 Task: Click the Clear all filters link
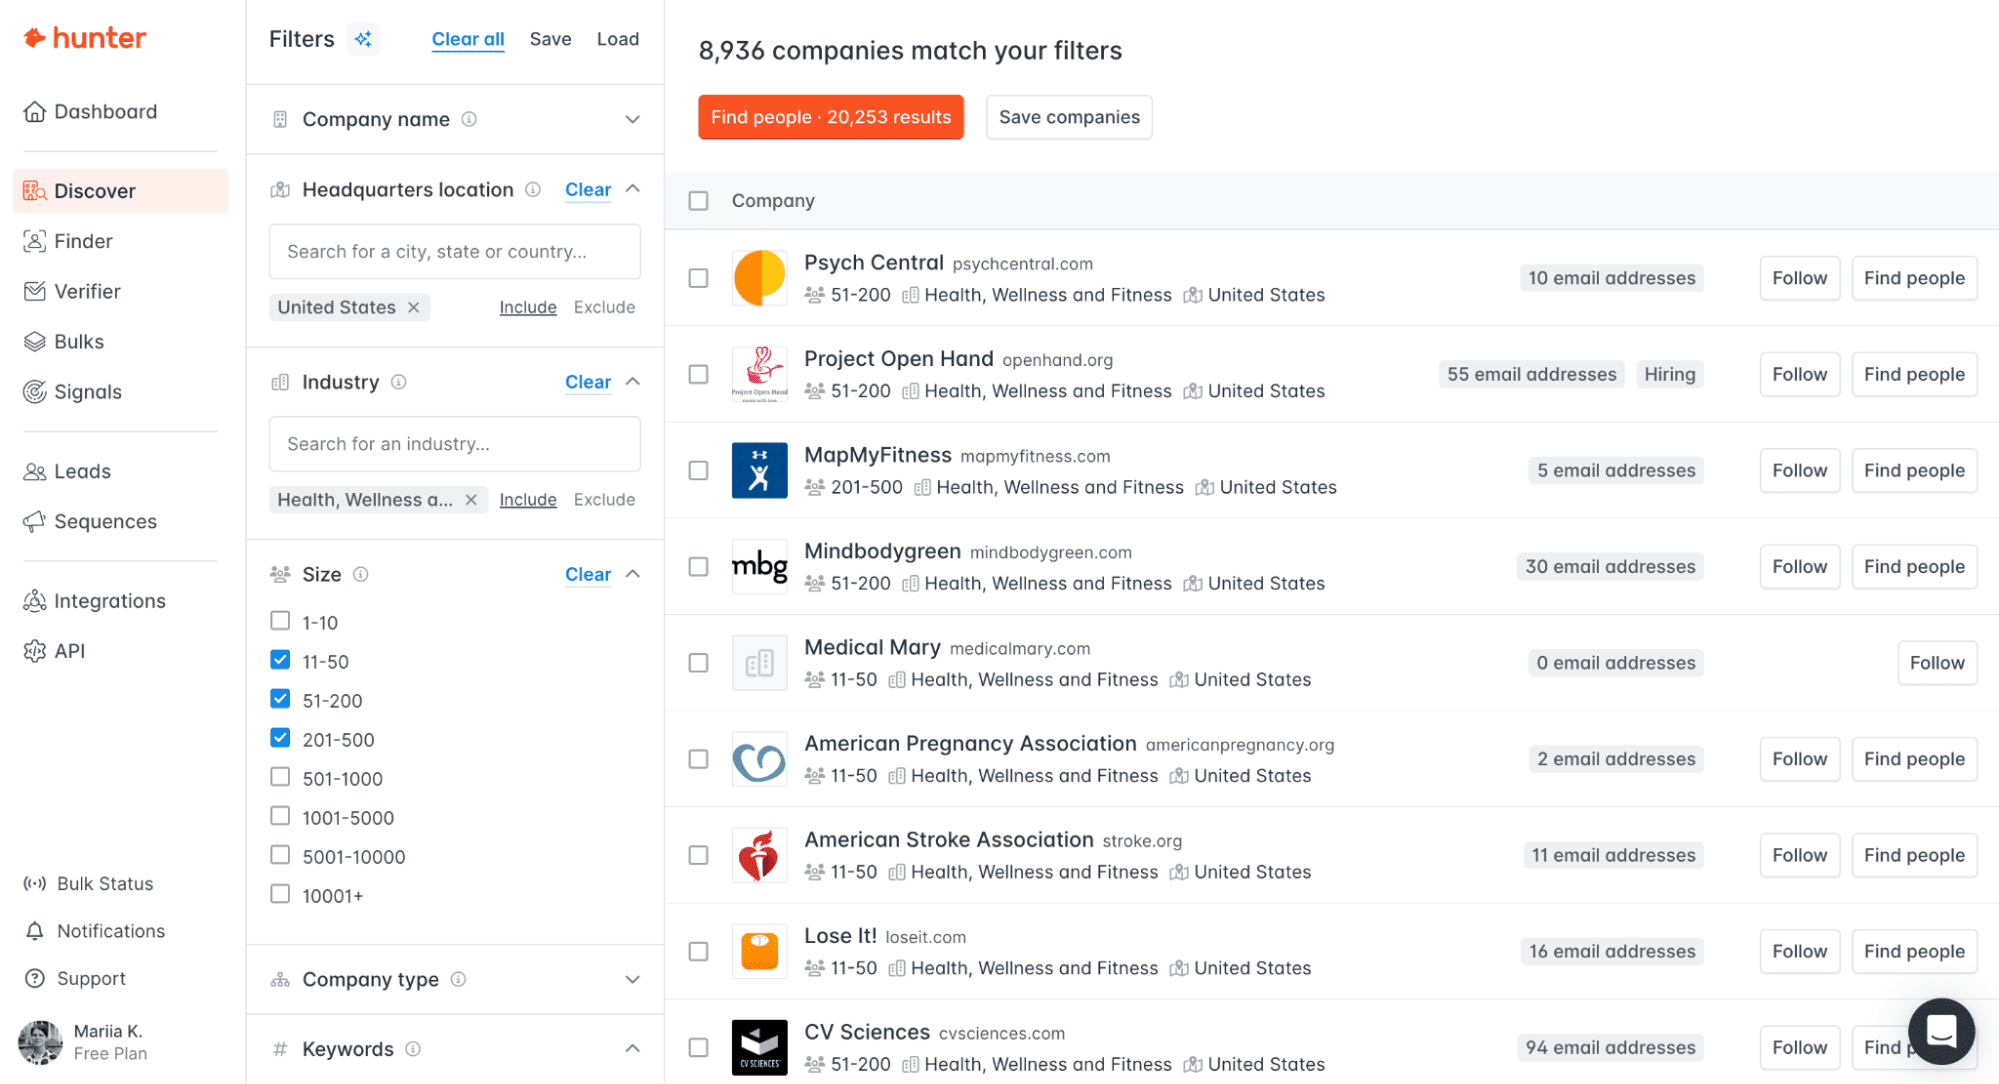(467, 39)
